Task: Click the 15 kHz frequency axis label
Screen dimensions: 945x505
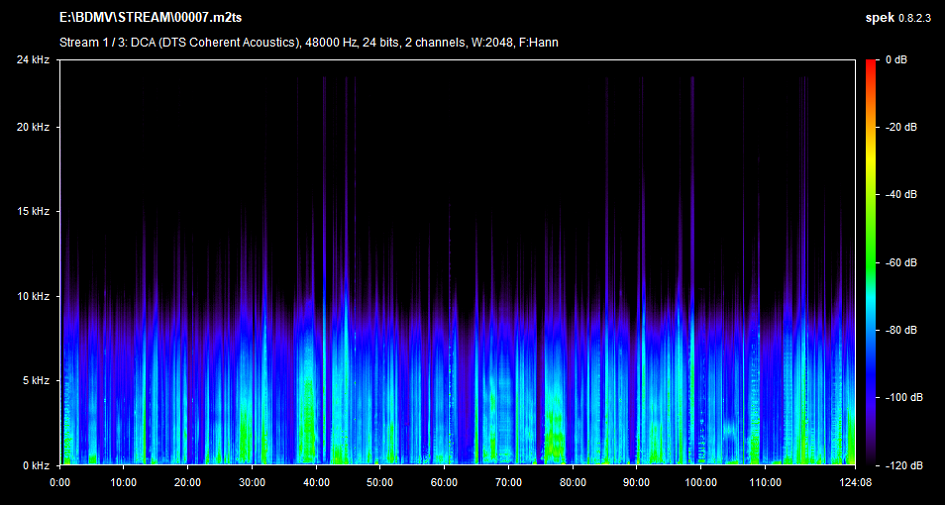Action: [x=33, y=212]
